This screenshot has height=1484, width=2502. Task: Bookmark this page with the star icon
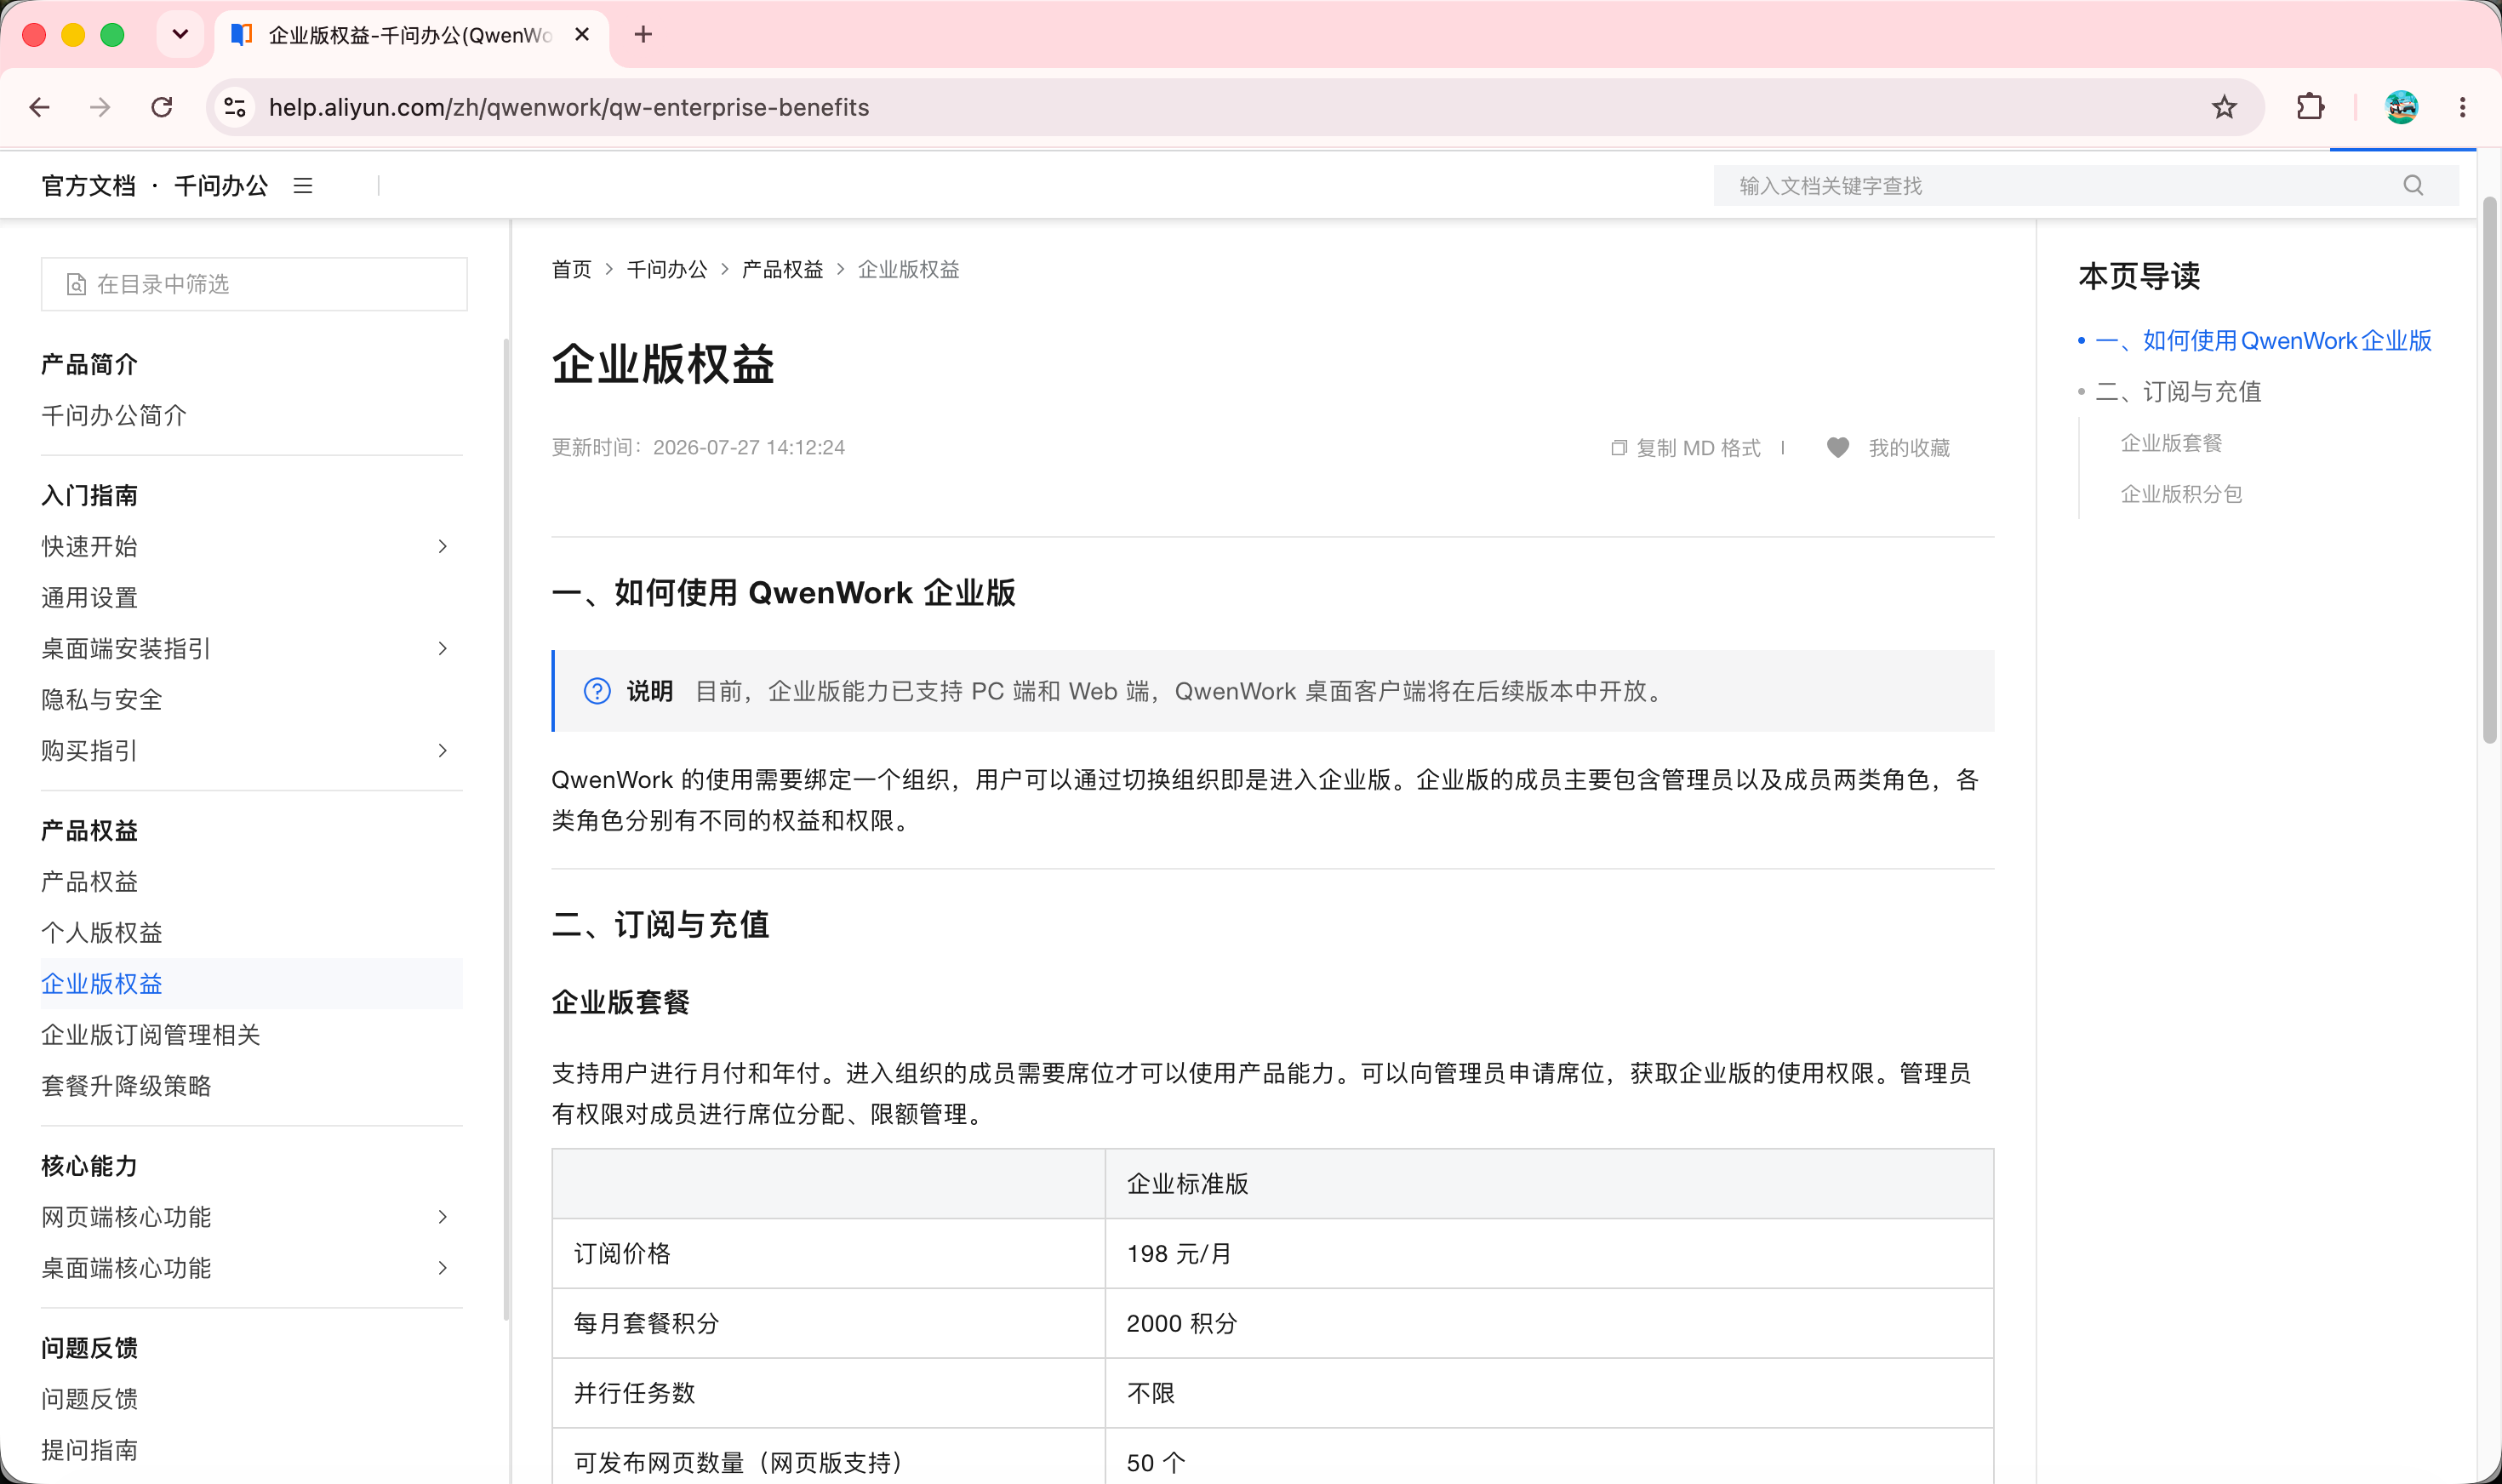point(2224,107)
